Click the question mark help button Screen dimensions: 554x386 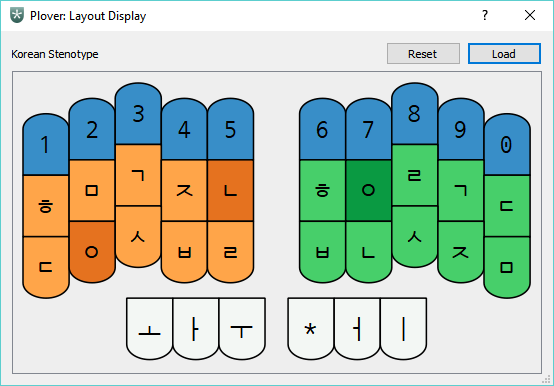(x=485, y=16)
